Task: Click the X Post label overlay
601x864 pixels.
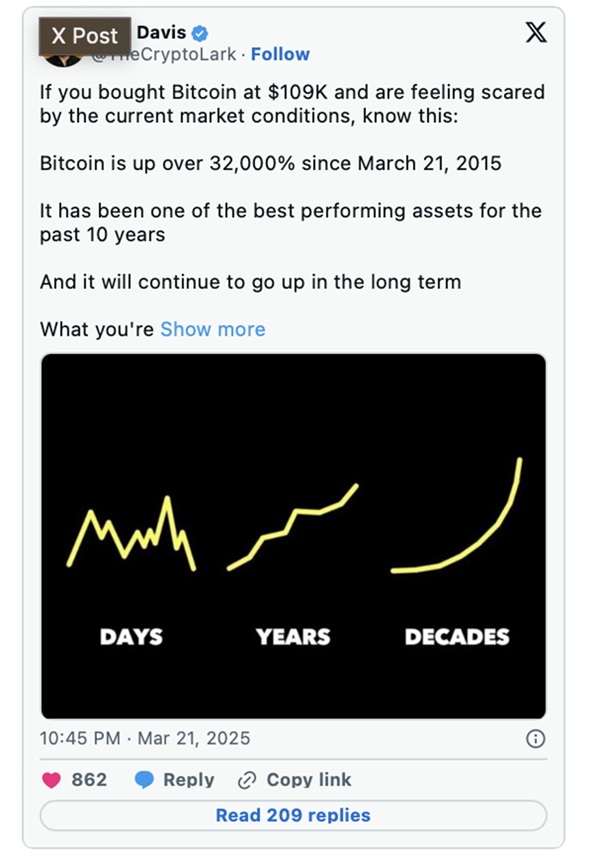Action: tap(84, 36)
